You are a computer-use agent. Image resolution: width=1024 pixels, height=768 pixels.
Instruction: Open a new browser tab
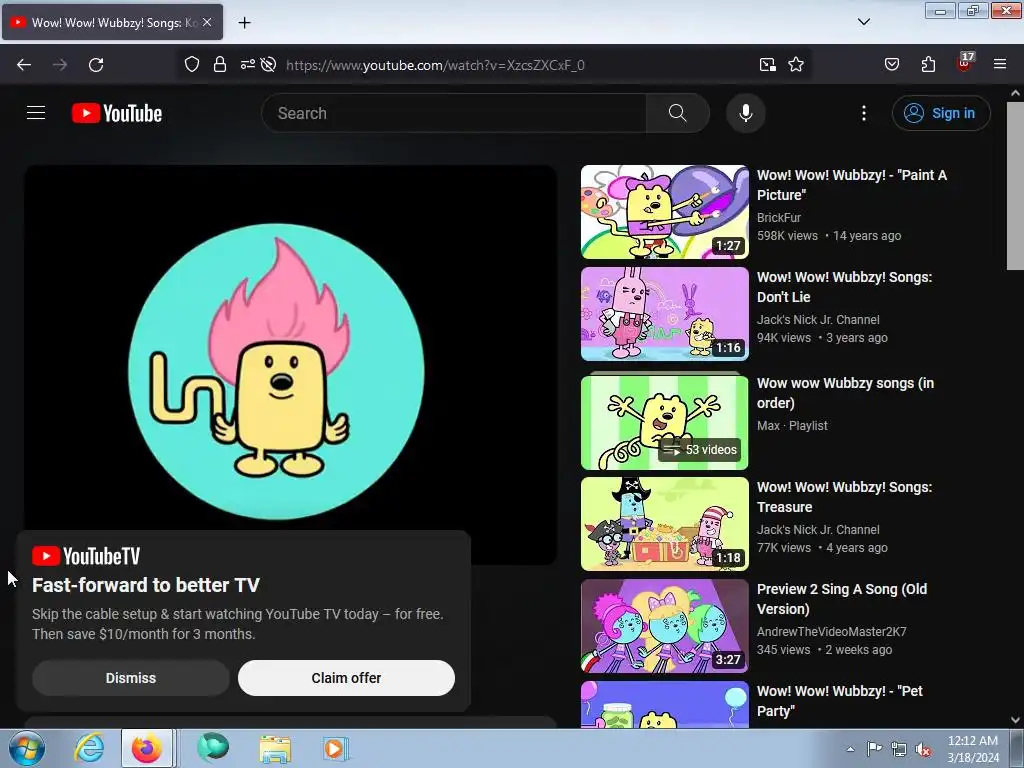point(244,23)
